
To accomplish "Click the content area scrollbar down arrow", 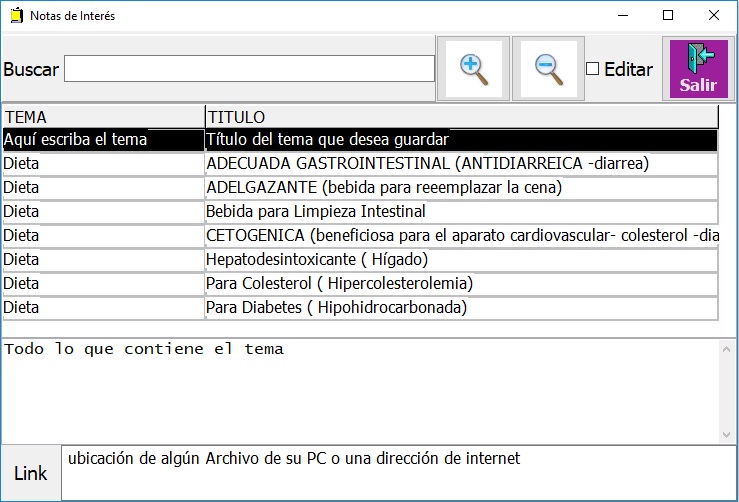I will 726,435.
